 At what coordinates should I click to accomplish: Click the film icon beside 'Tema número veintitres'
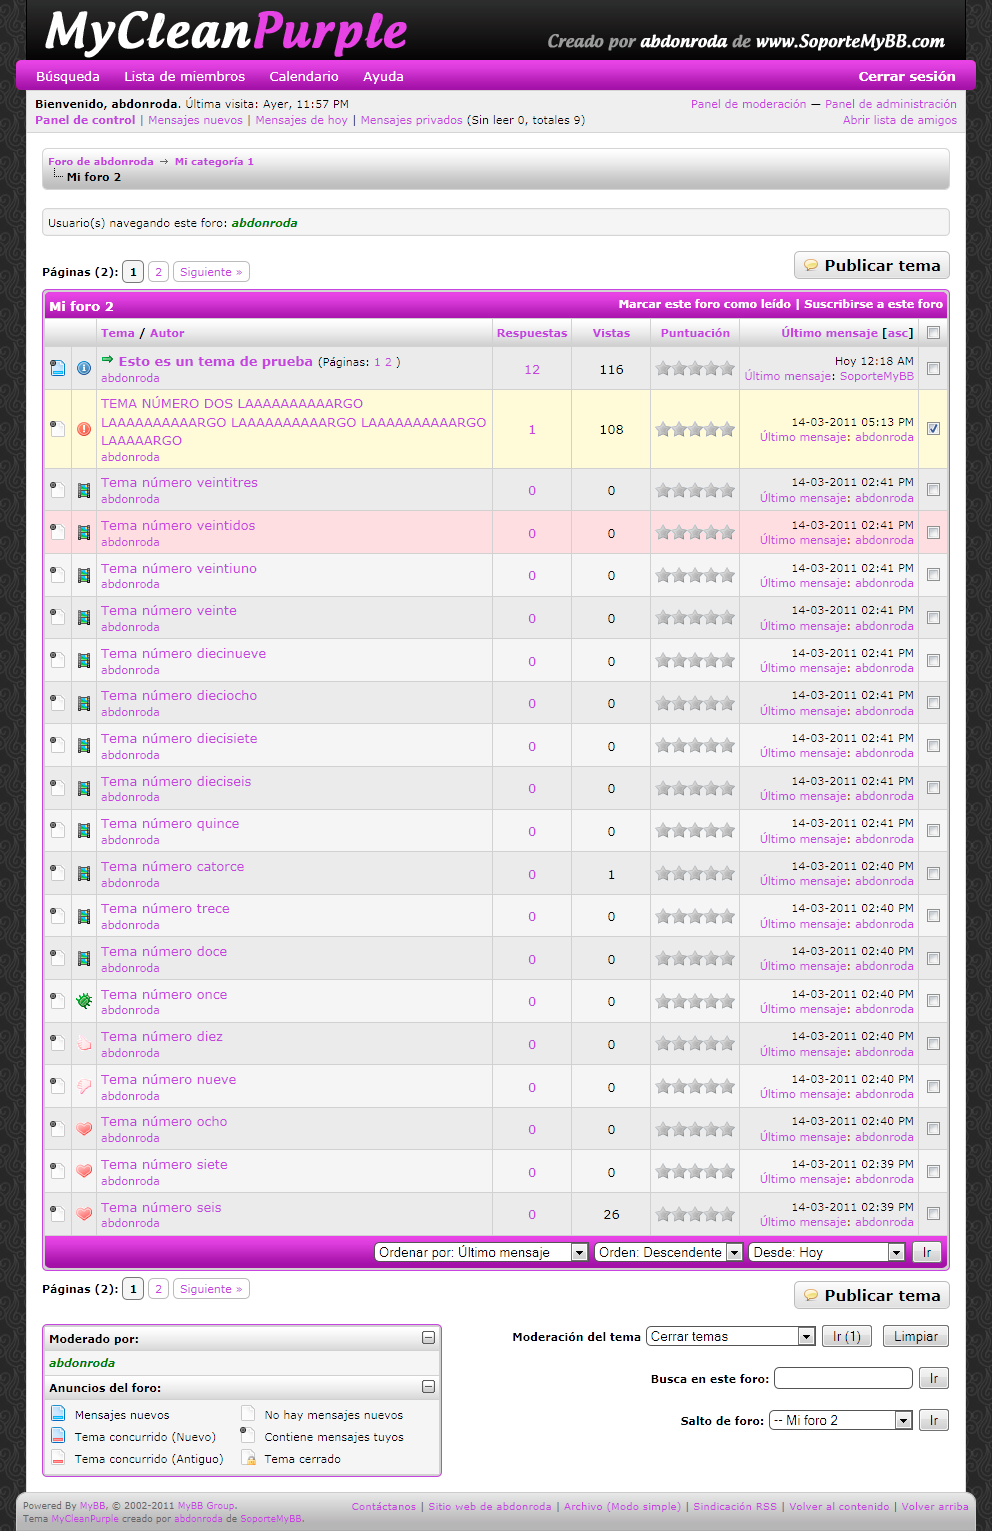pyautogui.click(x=84, y=490)
